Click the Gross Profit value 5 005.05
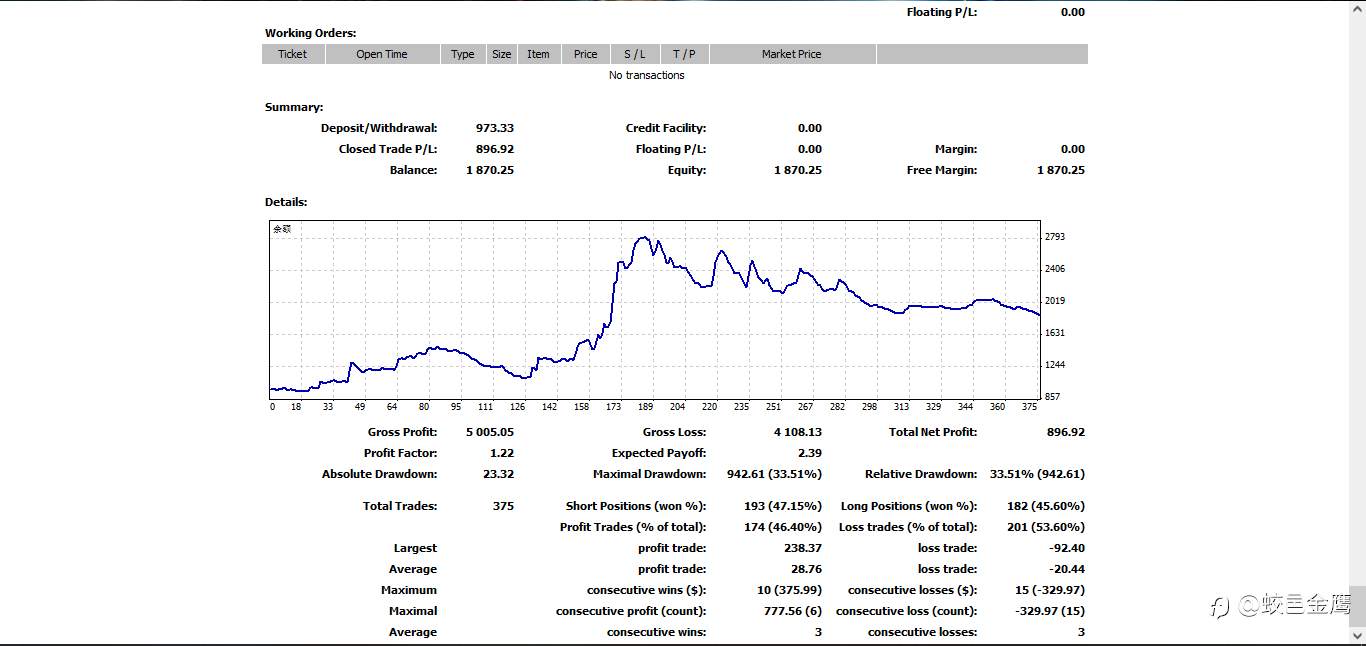The width and height of the screenshot is (1366, 646). coord(490,432)
